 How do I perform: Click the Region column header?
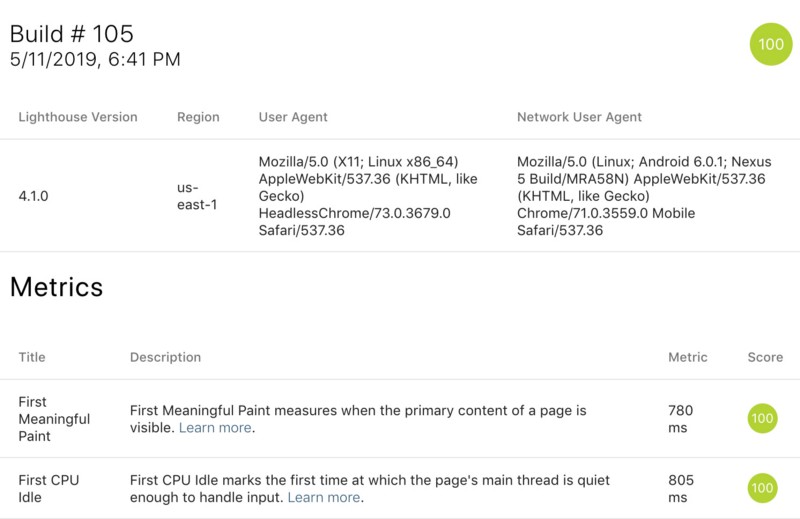198,117
